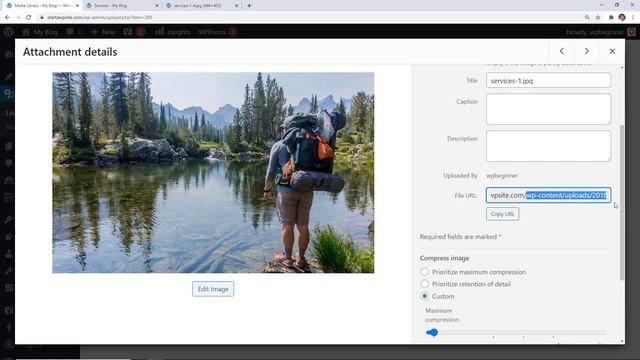Click the WordPress logo in admin bar
The height and width of the screenshot is (360, 640).
click(x=9, y=32)
